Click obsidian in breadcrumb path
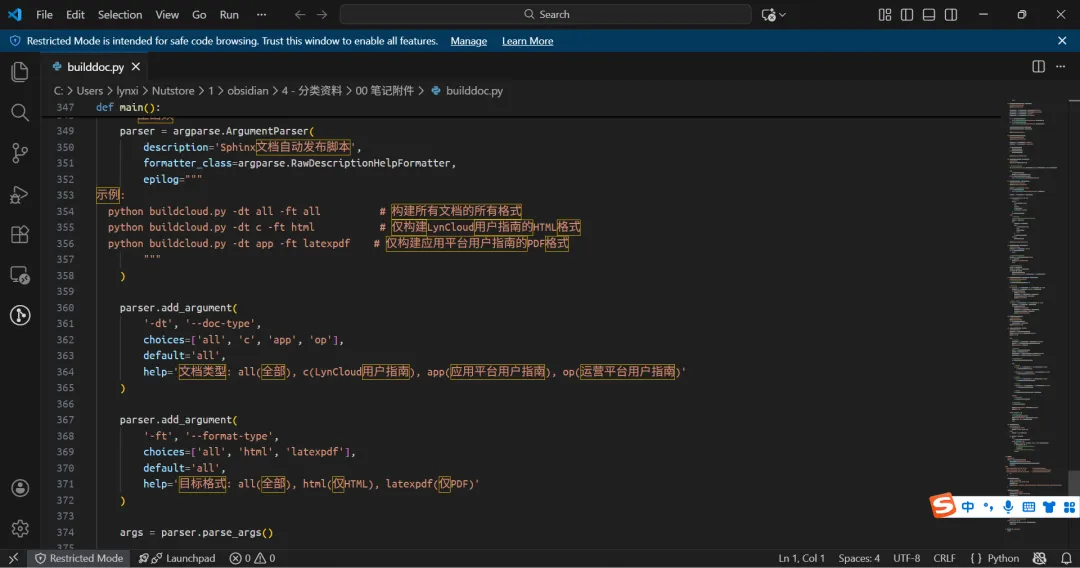 pyautogui.click(x=248, y=91)
